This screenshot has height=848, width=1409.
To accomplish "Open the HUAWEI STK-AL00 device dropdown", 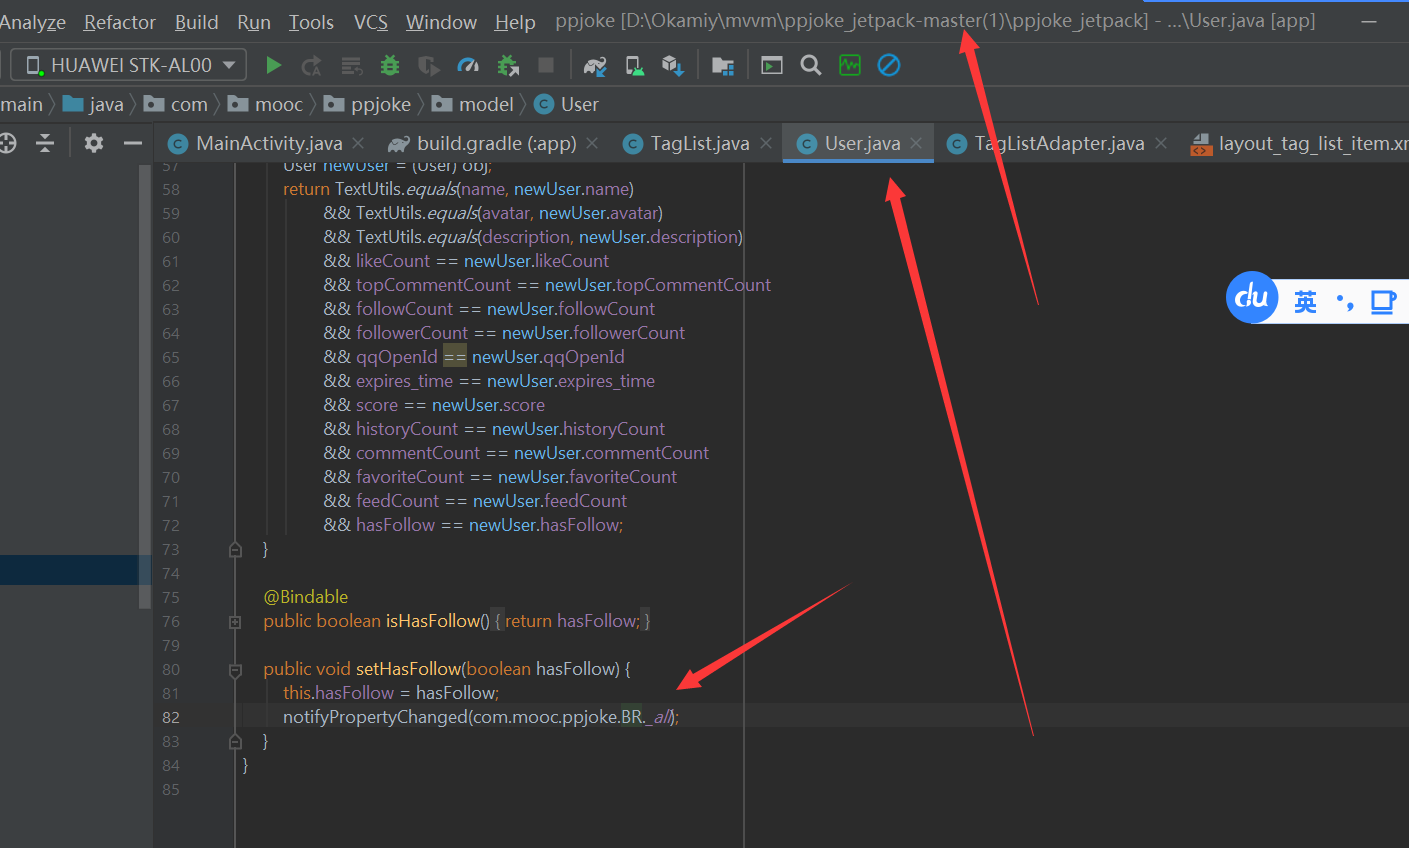I will pyautogui.click(x=129, y=65).
